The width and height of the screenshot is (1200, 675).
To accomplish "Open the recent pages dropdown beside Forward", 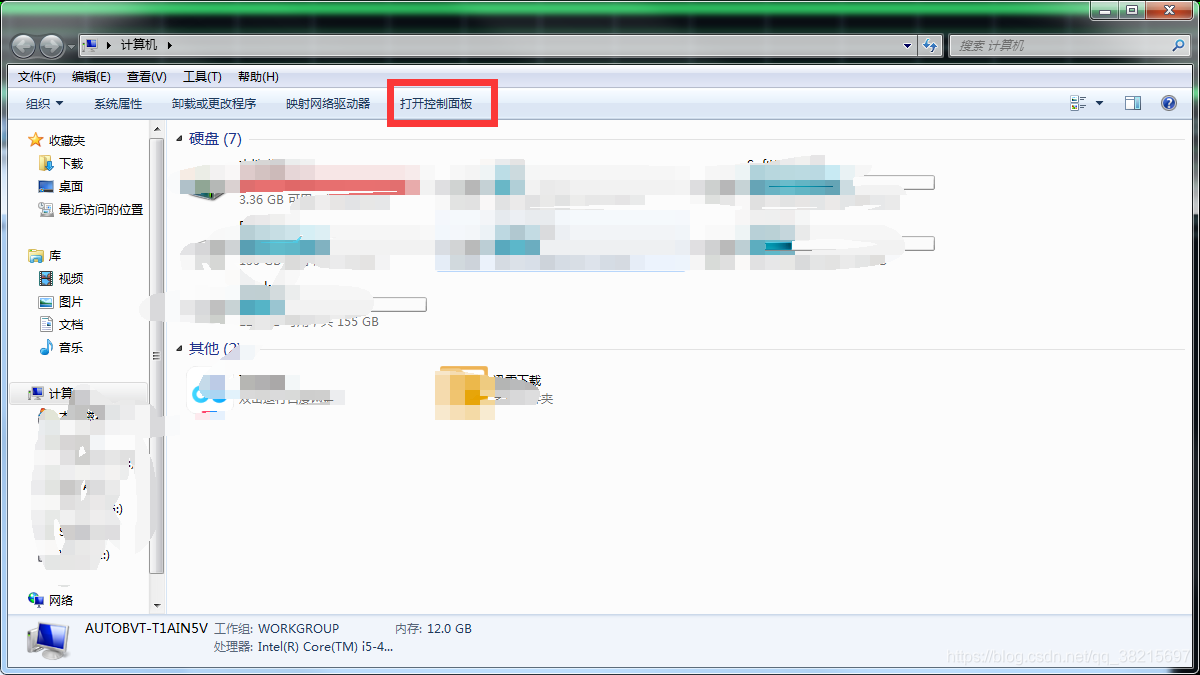I will point(70,47).
